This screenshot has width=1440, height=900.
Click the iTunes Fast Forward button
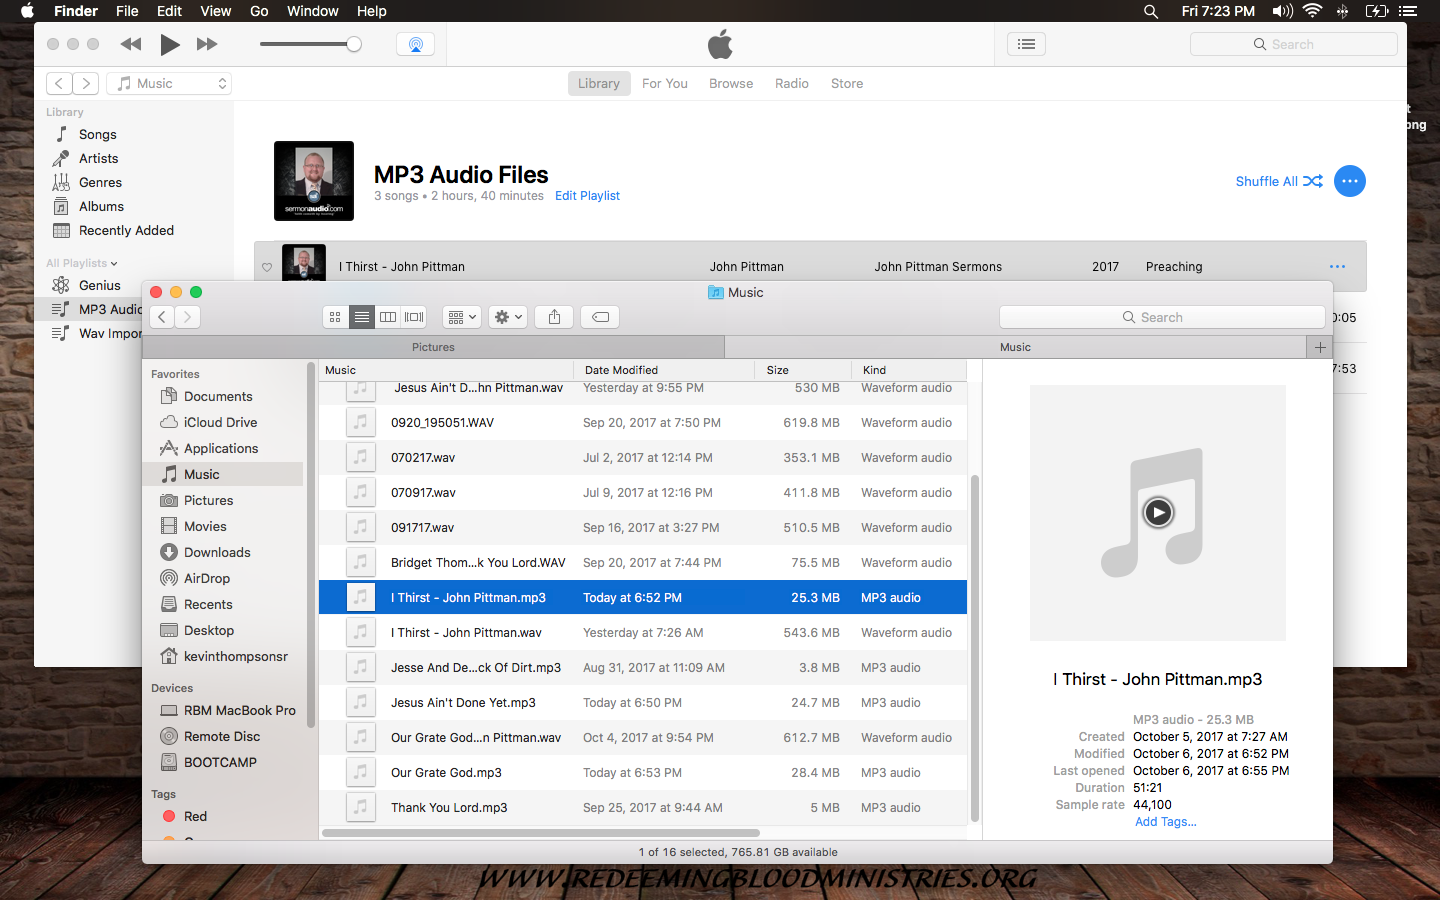pos(207,44)
